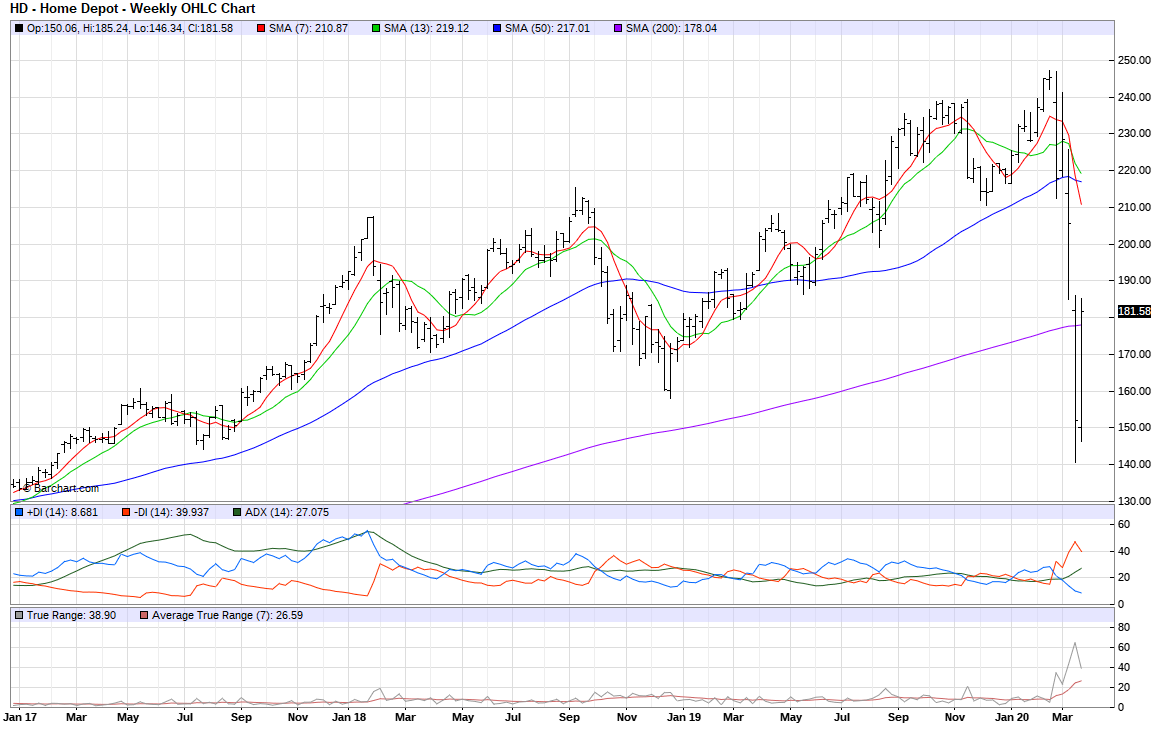Image resolution: width=1156 pixels, height=748 pixels.
Task: Click the +DI (14): 8.681 label
Action: coord(62,512)
